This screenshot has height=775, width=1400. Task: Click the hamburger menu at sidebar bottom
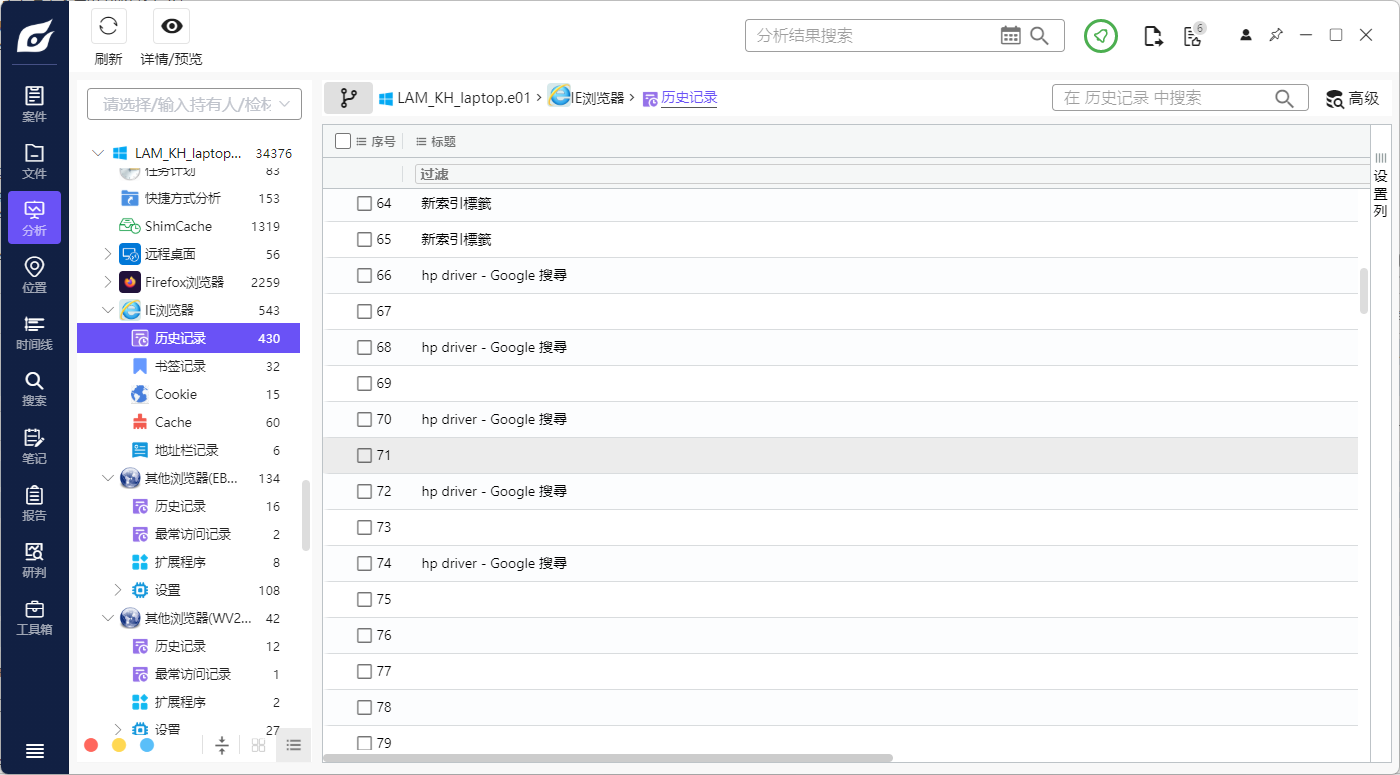pos(34,751)
